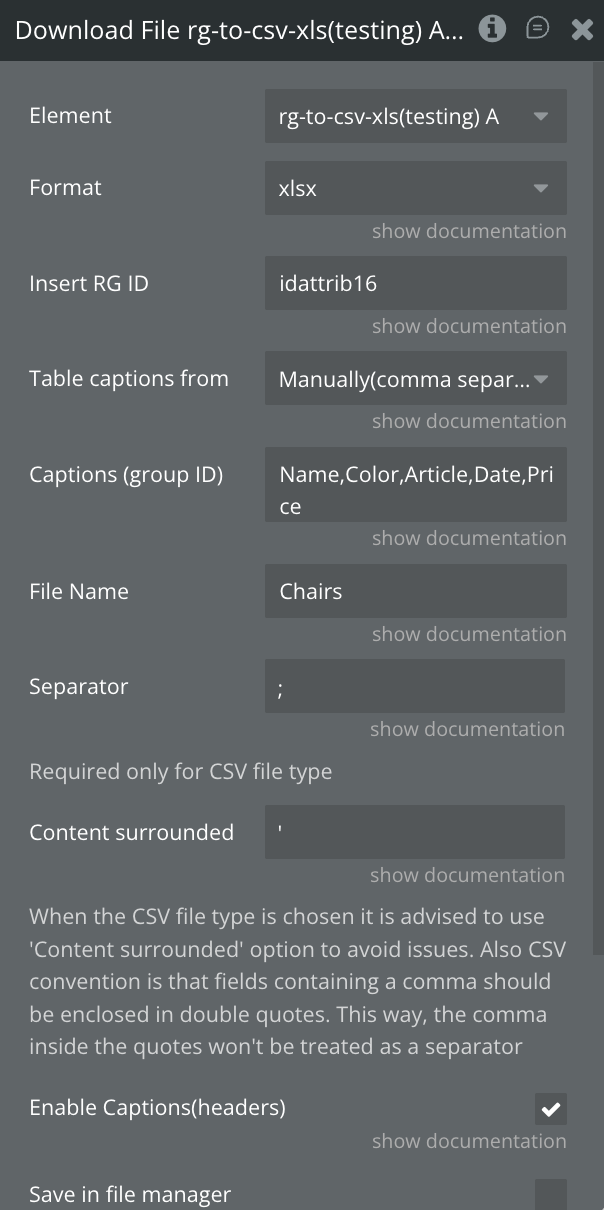Edit the File Name field containing Chairs
Viewport: 604px width, 1210px height.
click(x=415, y=591)
